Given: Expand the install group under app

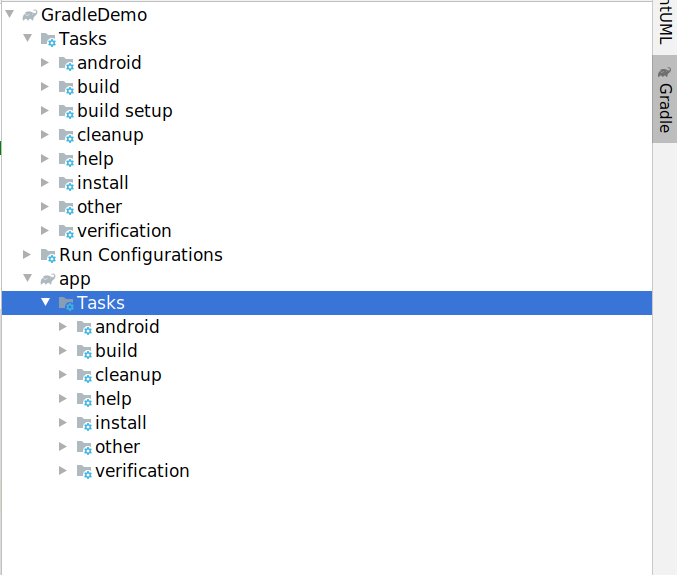Looking at the screenshot, I should [63, 423].
